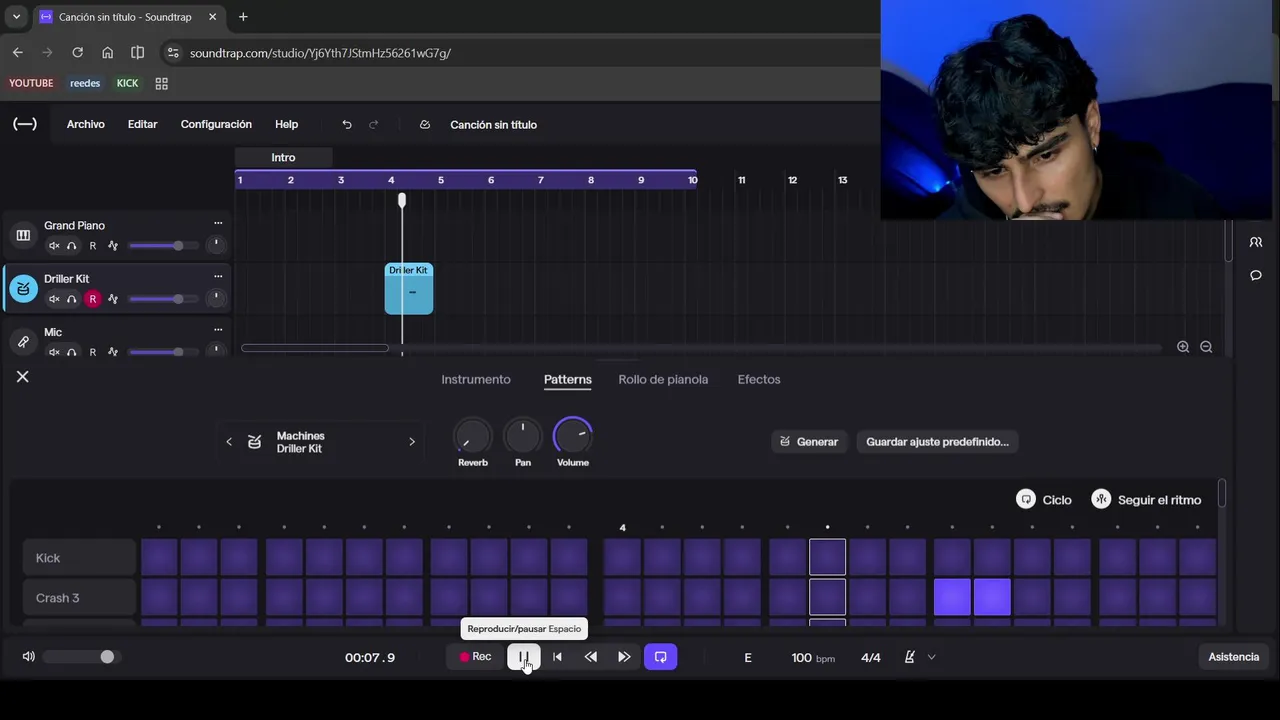Screen dimensions: 1280x720
Task: Activate the highlighted Kick step pad
Action: tap(827, 557)
